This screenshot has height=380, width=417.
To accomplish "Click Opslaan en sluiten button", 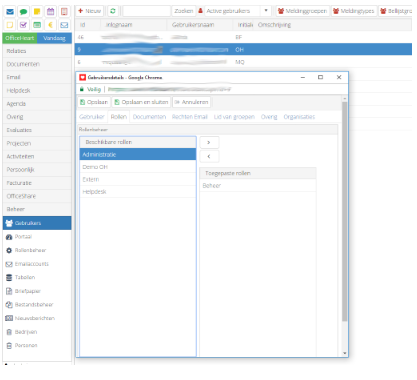I will [141, 102].
